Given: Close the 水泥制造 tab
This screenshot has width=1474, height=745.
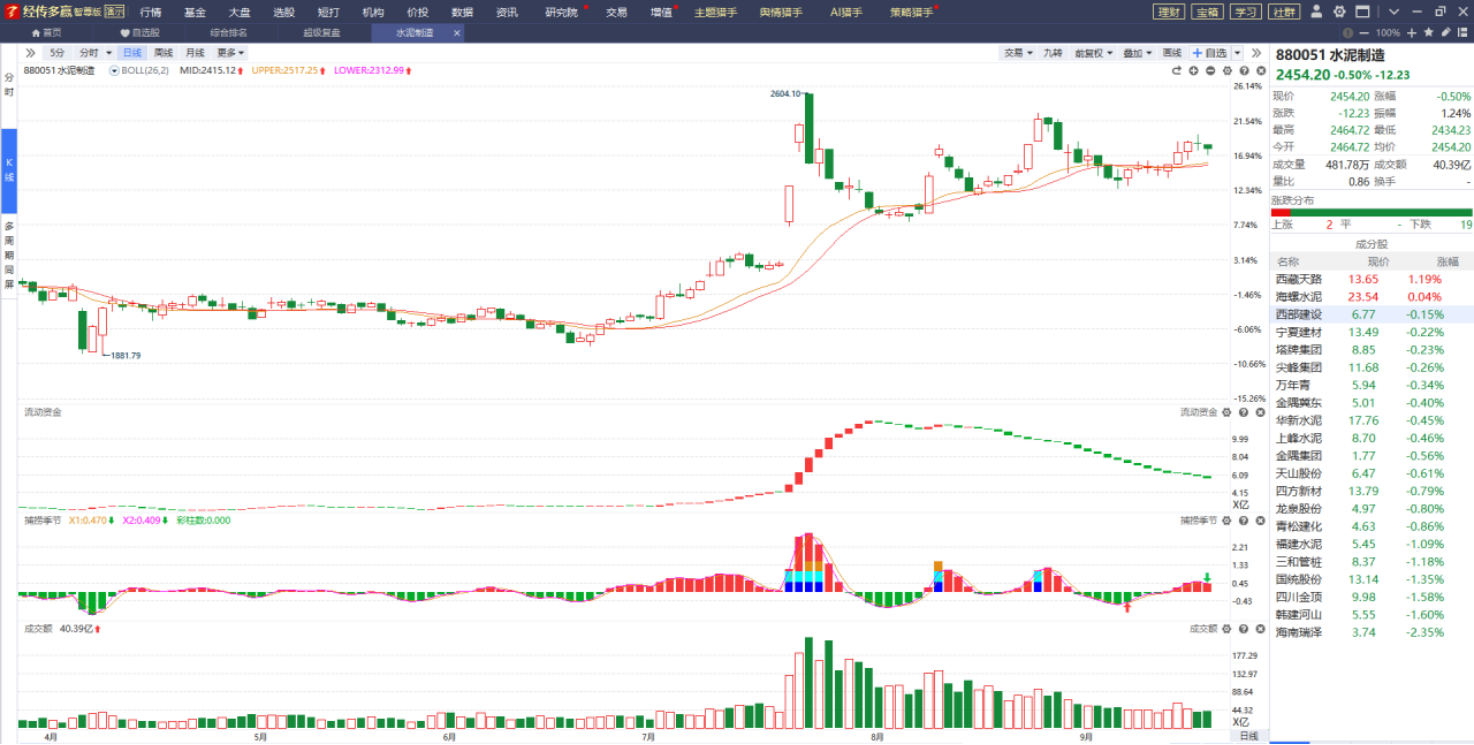Looking at the screenshot, I should point(457,33).
